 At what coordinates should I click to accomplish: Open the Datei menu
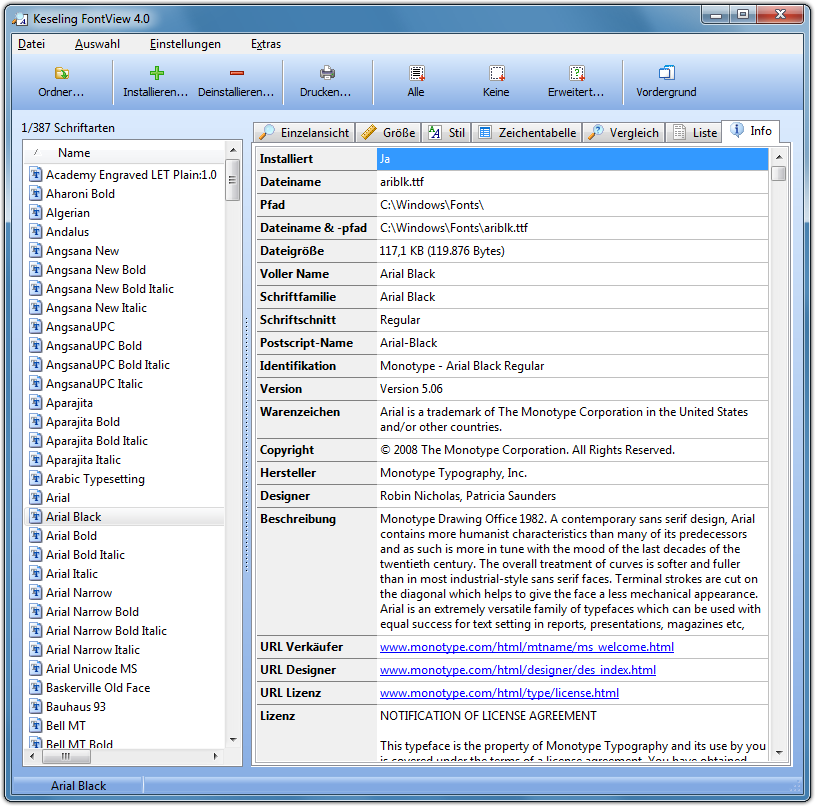[31, 44]
